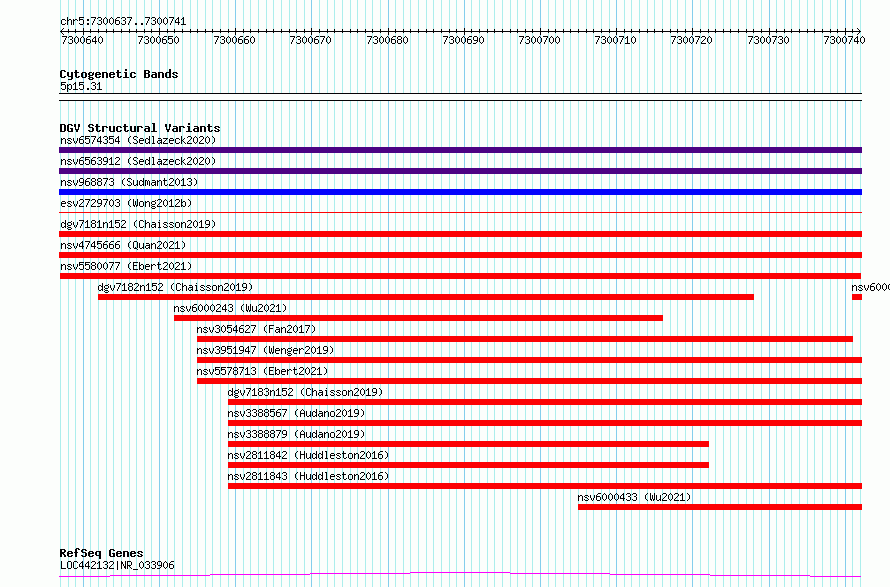Click the thin red line of esv2729703
This screenshot has height=587, width=890.
(x=460, y=213)
